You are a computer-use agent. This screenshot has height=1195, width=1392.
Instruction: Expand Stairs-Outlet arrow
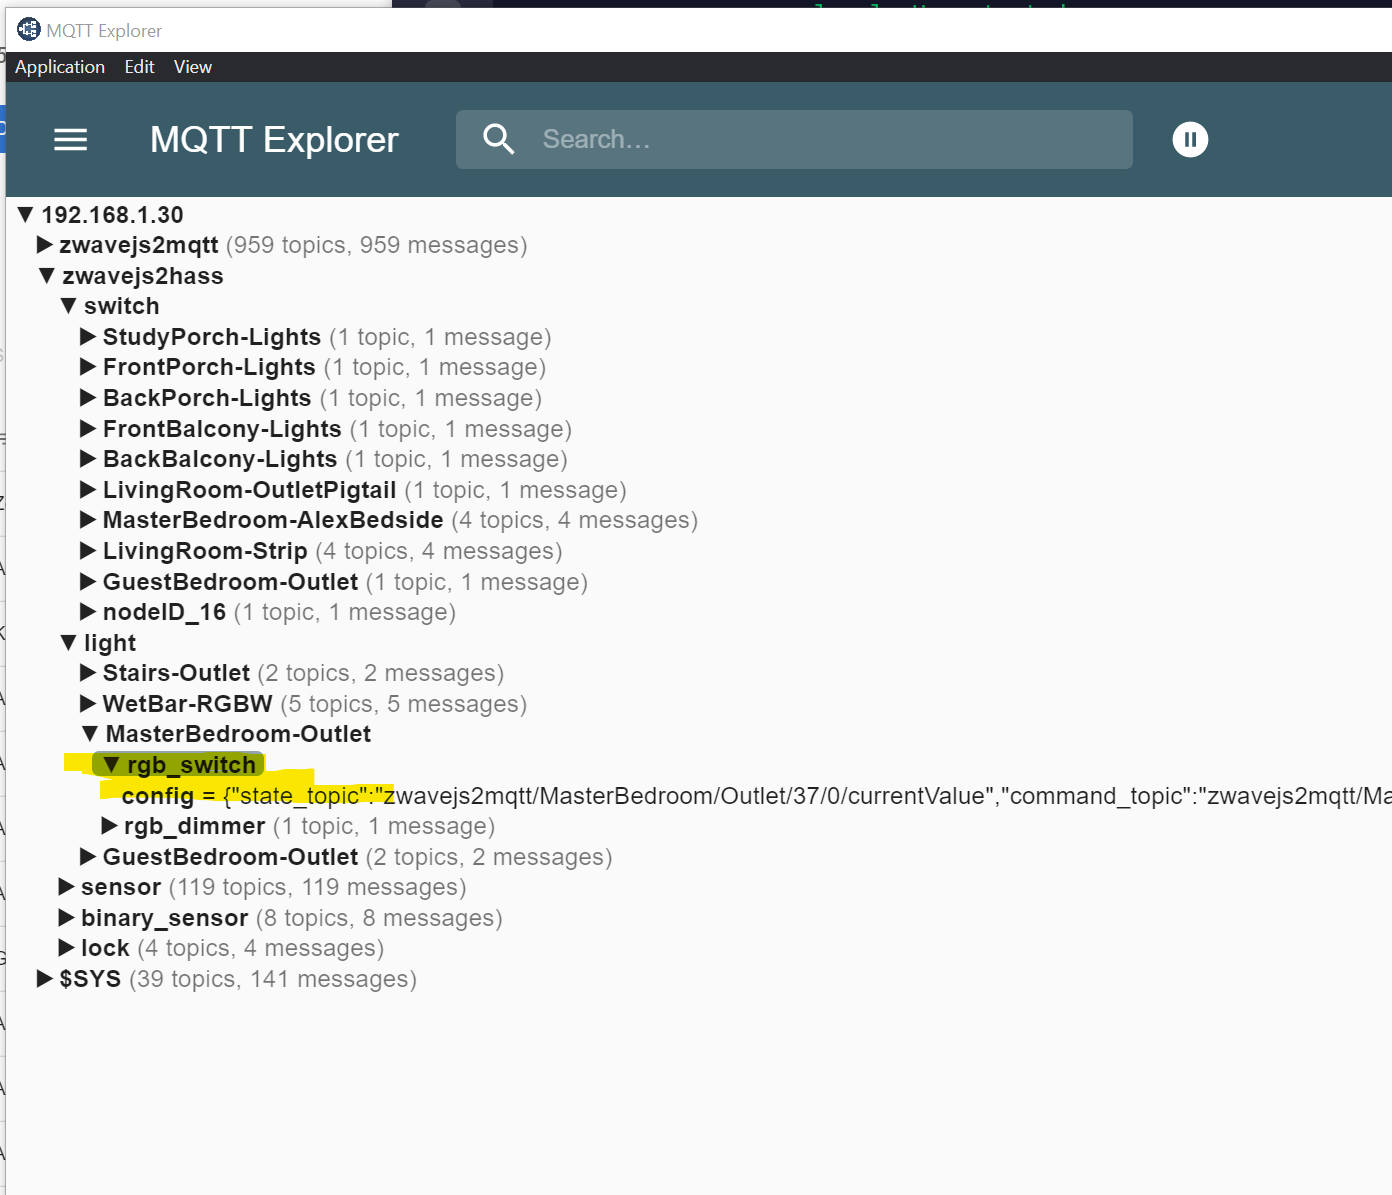[x=88, y=673]
